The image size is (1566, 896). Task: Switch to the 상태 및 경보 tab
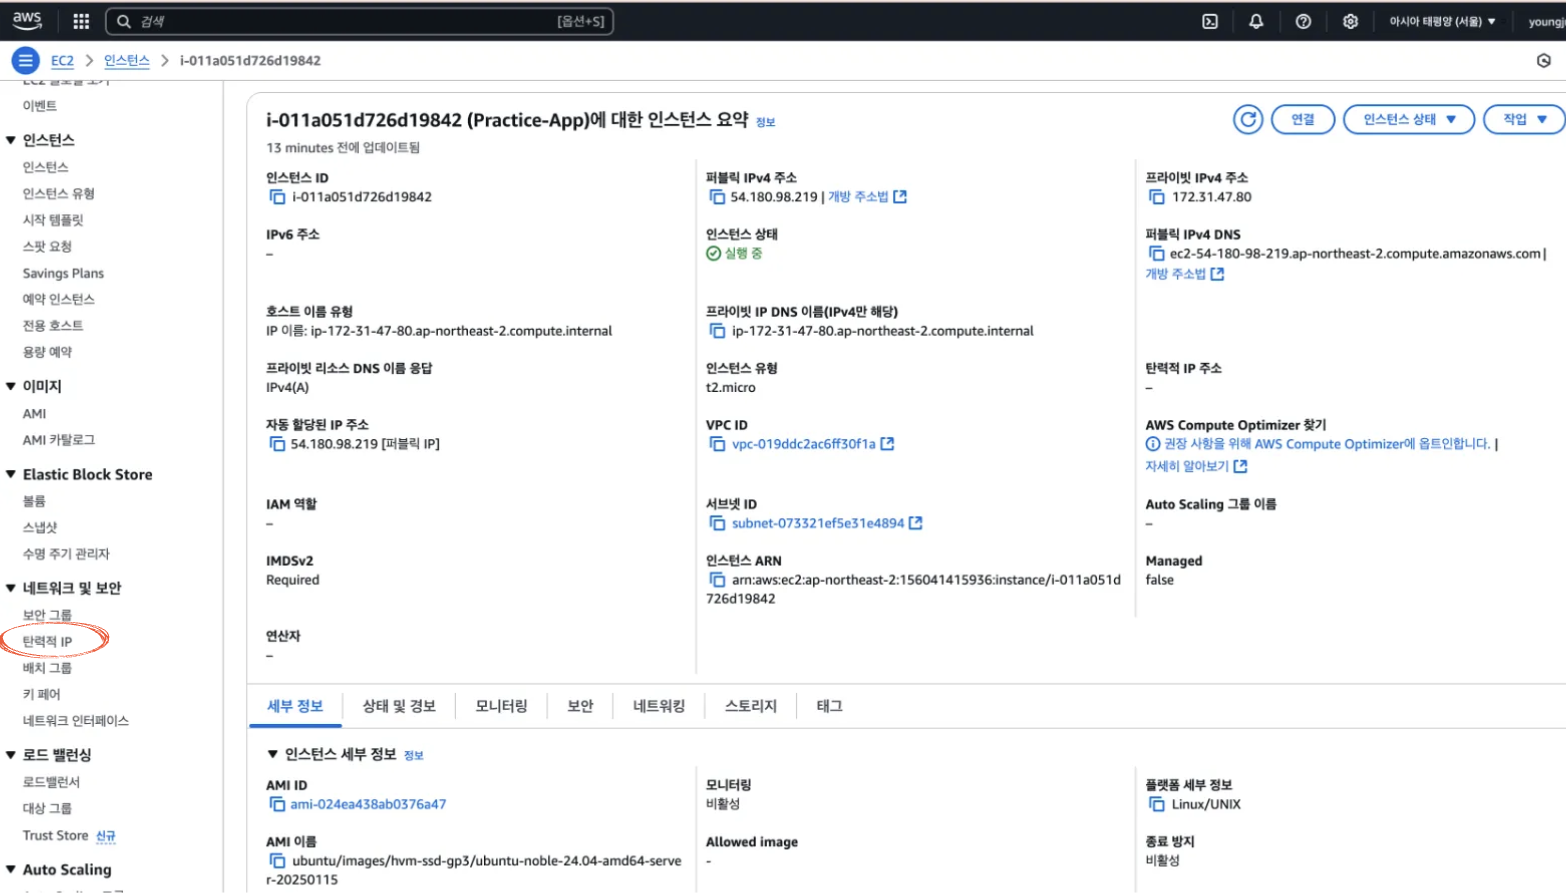(x=399, y=706)
